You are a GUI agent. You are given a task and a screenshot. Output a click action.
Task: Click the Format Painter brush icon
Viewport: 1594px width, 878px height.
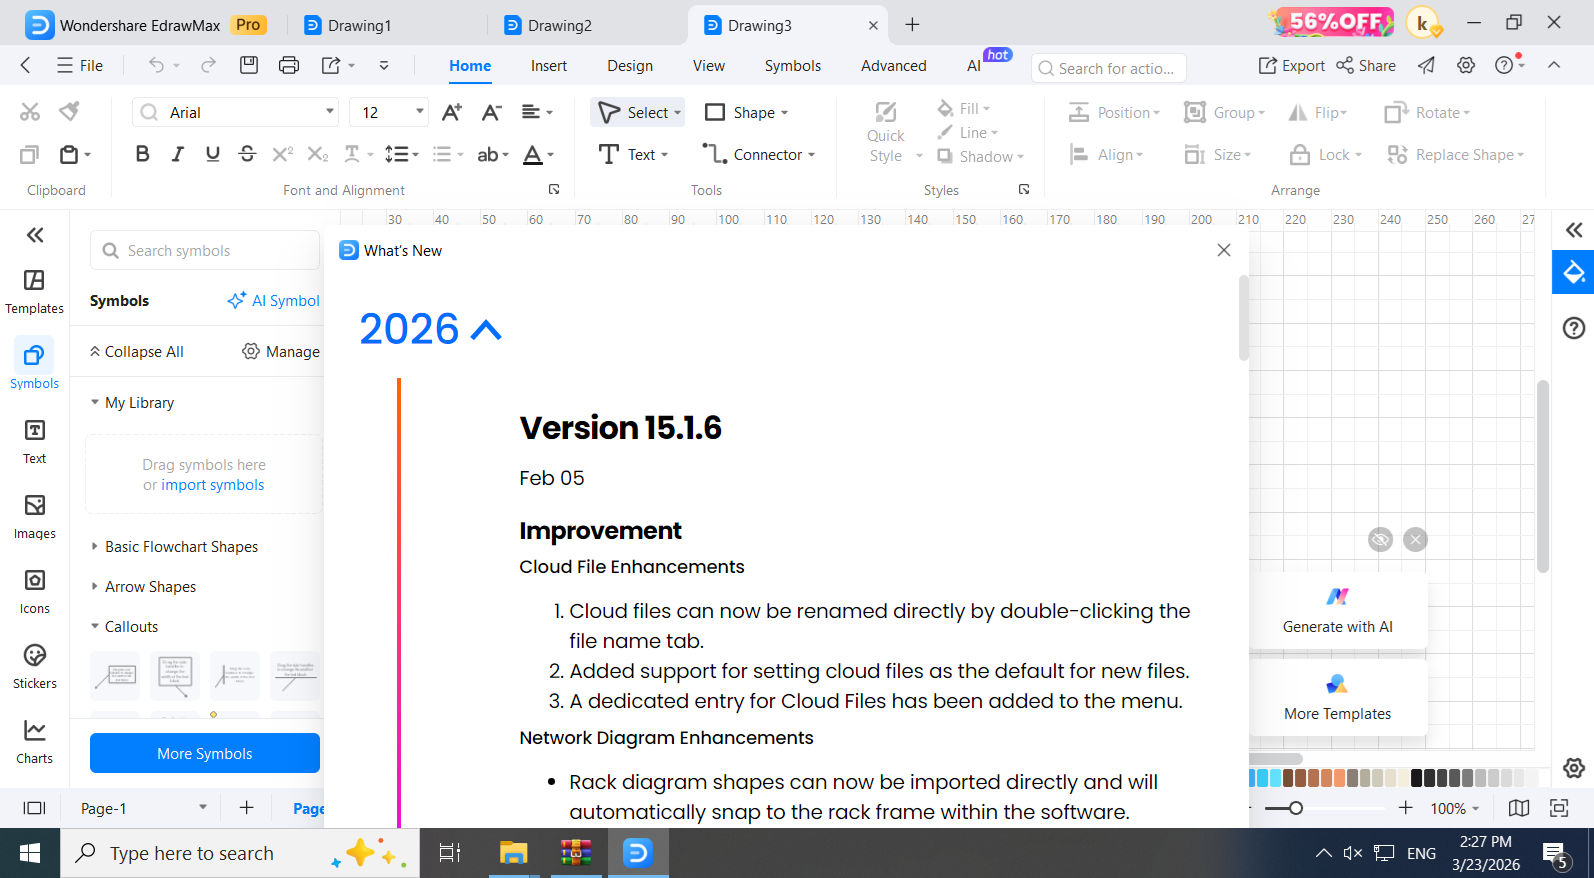click(69, 111)
